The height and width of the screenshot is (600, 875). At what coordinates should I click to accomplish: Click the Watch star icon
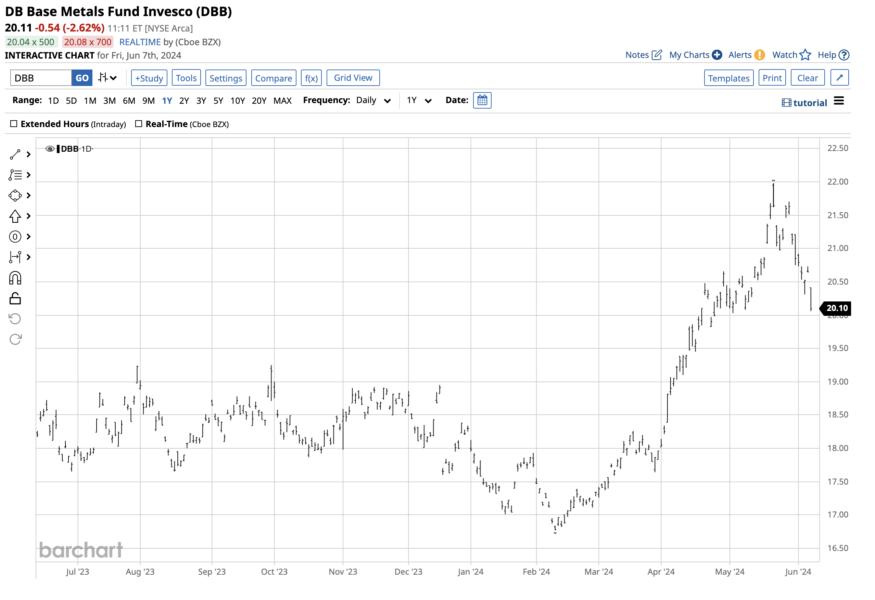[x=805, y=55]
